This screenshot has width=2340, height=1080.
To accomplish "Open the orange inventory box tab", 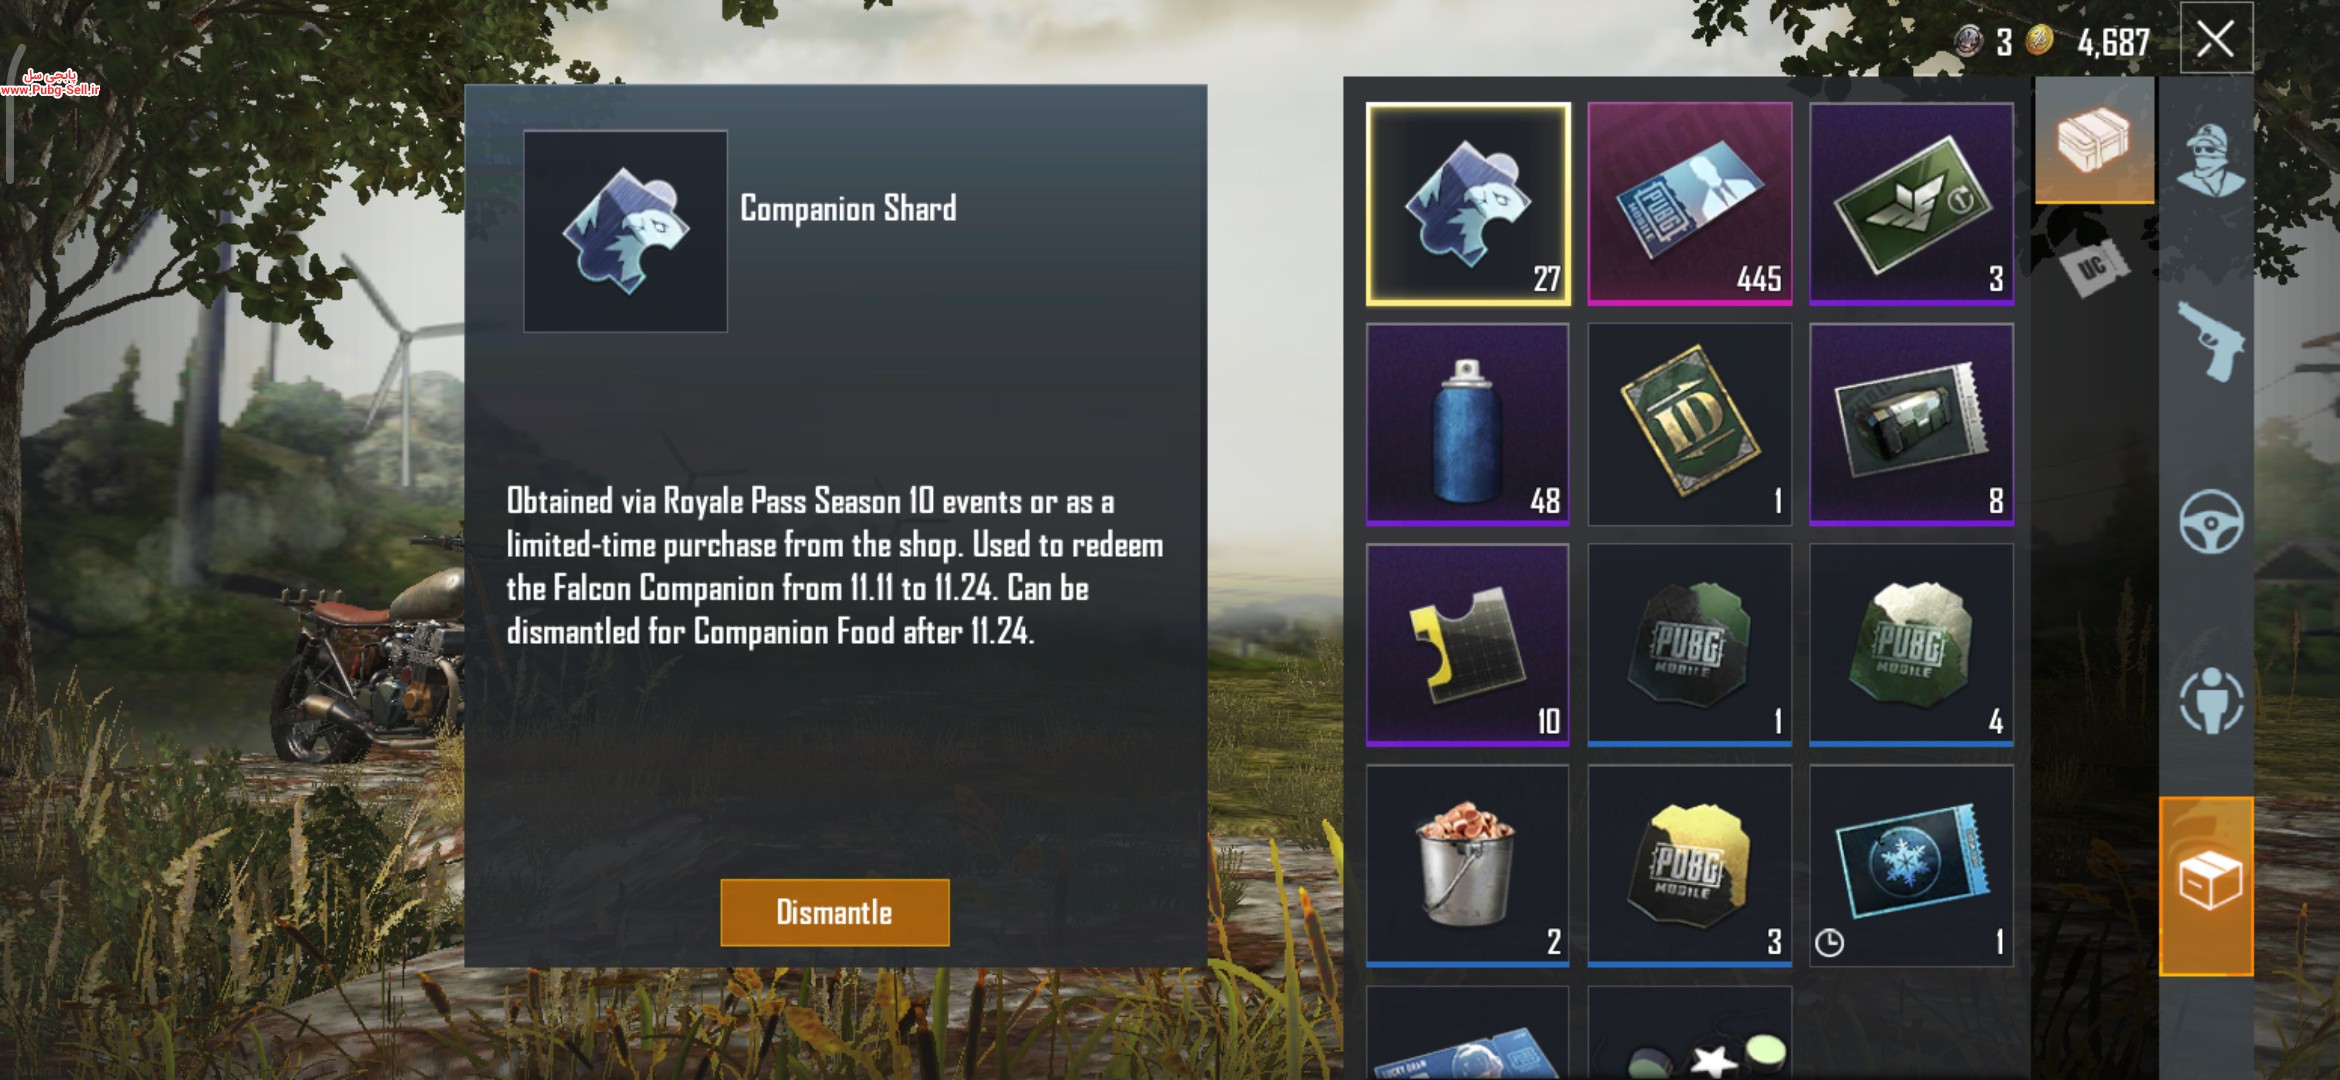I will point(2207,885).
